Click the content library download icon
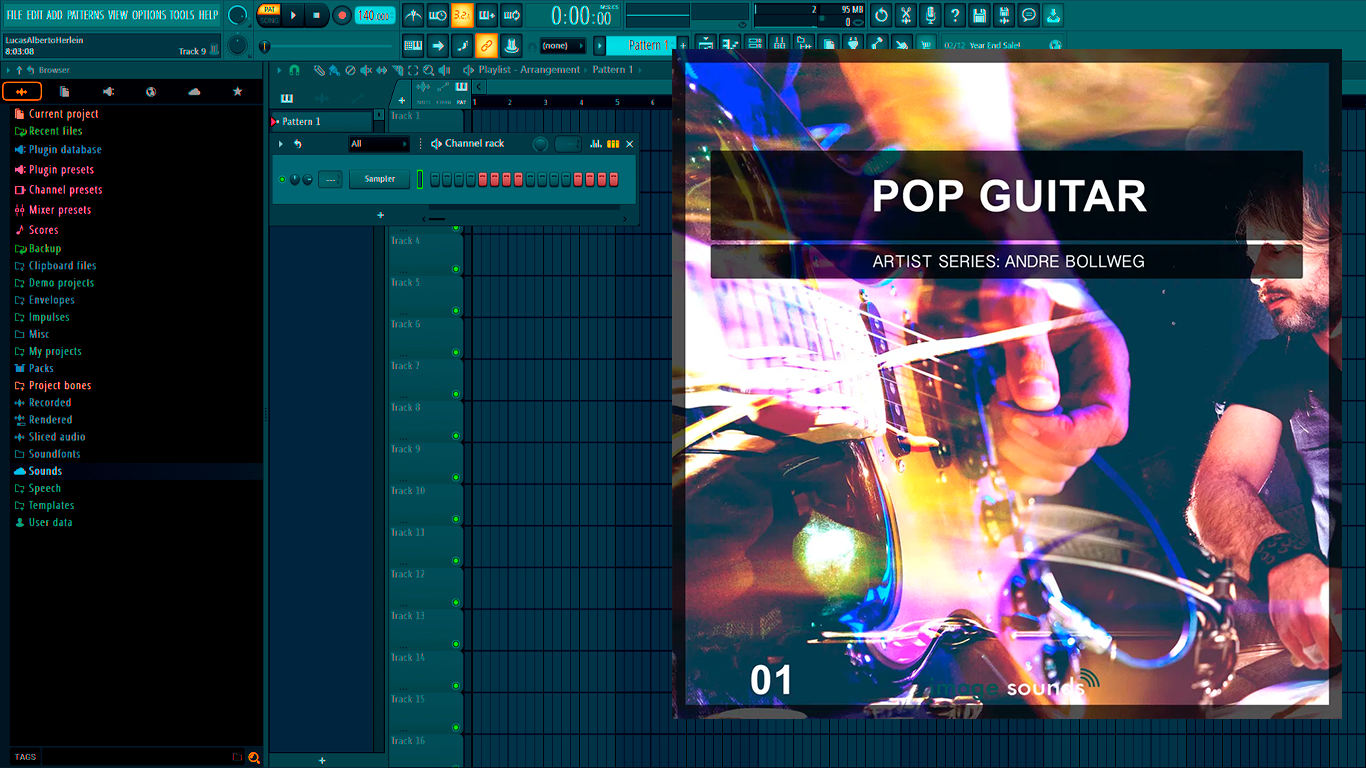Viewport: 1366px width, 768px height. tap(1052, 15)
